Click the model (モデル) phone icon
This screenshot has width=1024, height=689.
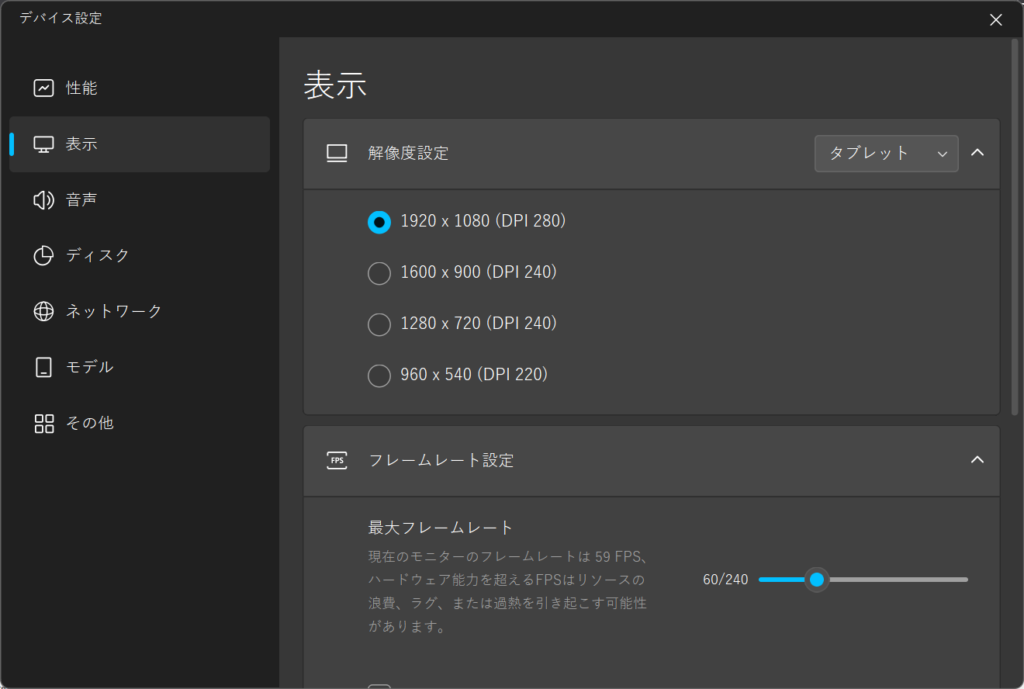tap(43, 367)
